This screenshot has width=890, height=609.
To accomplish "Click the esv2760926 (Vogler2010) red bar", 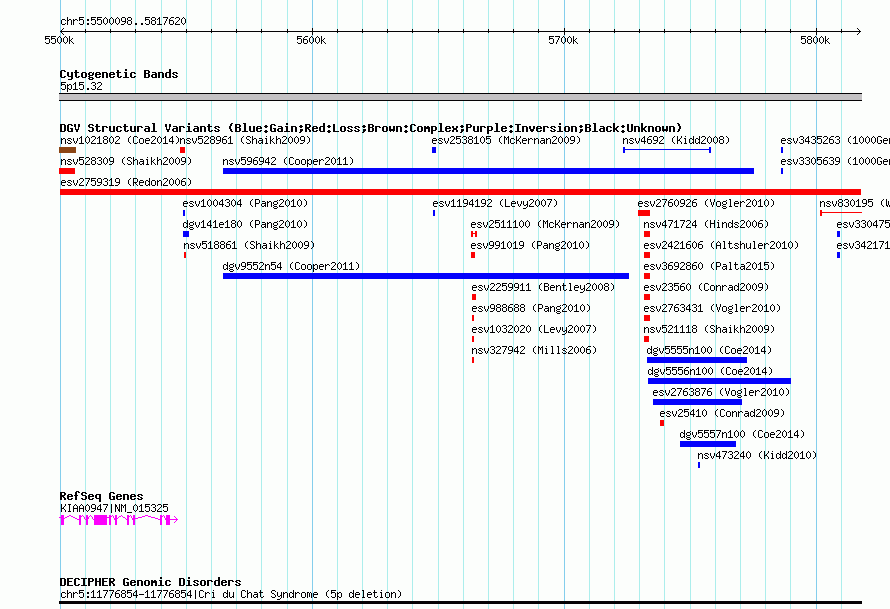I will 644,213.
